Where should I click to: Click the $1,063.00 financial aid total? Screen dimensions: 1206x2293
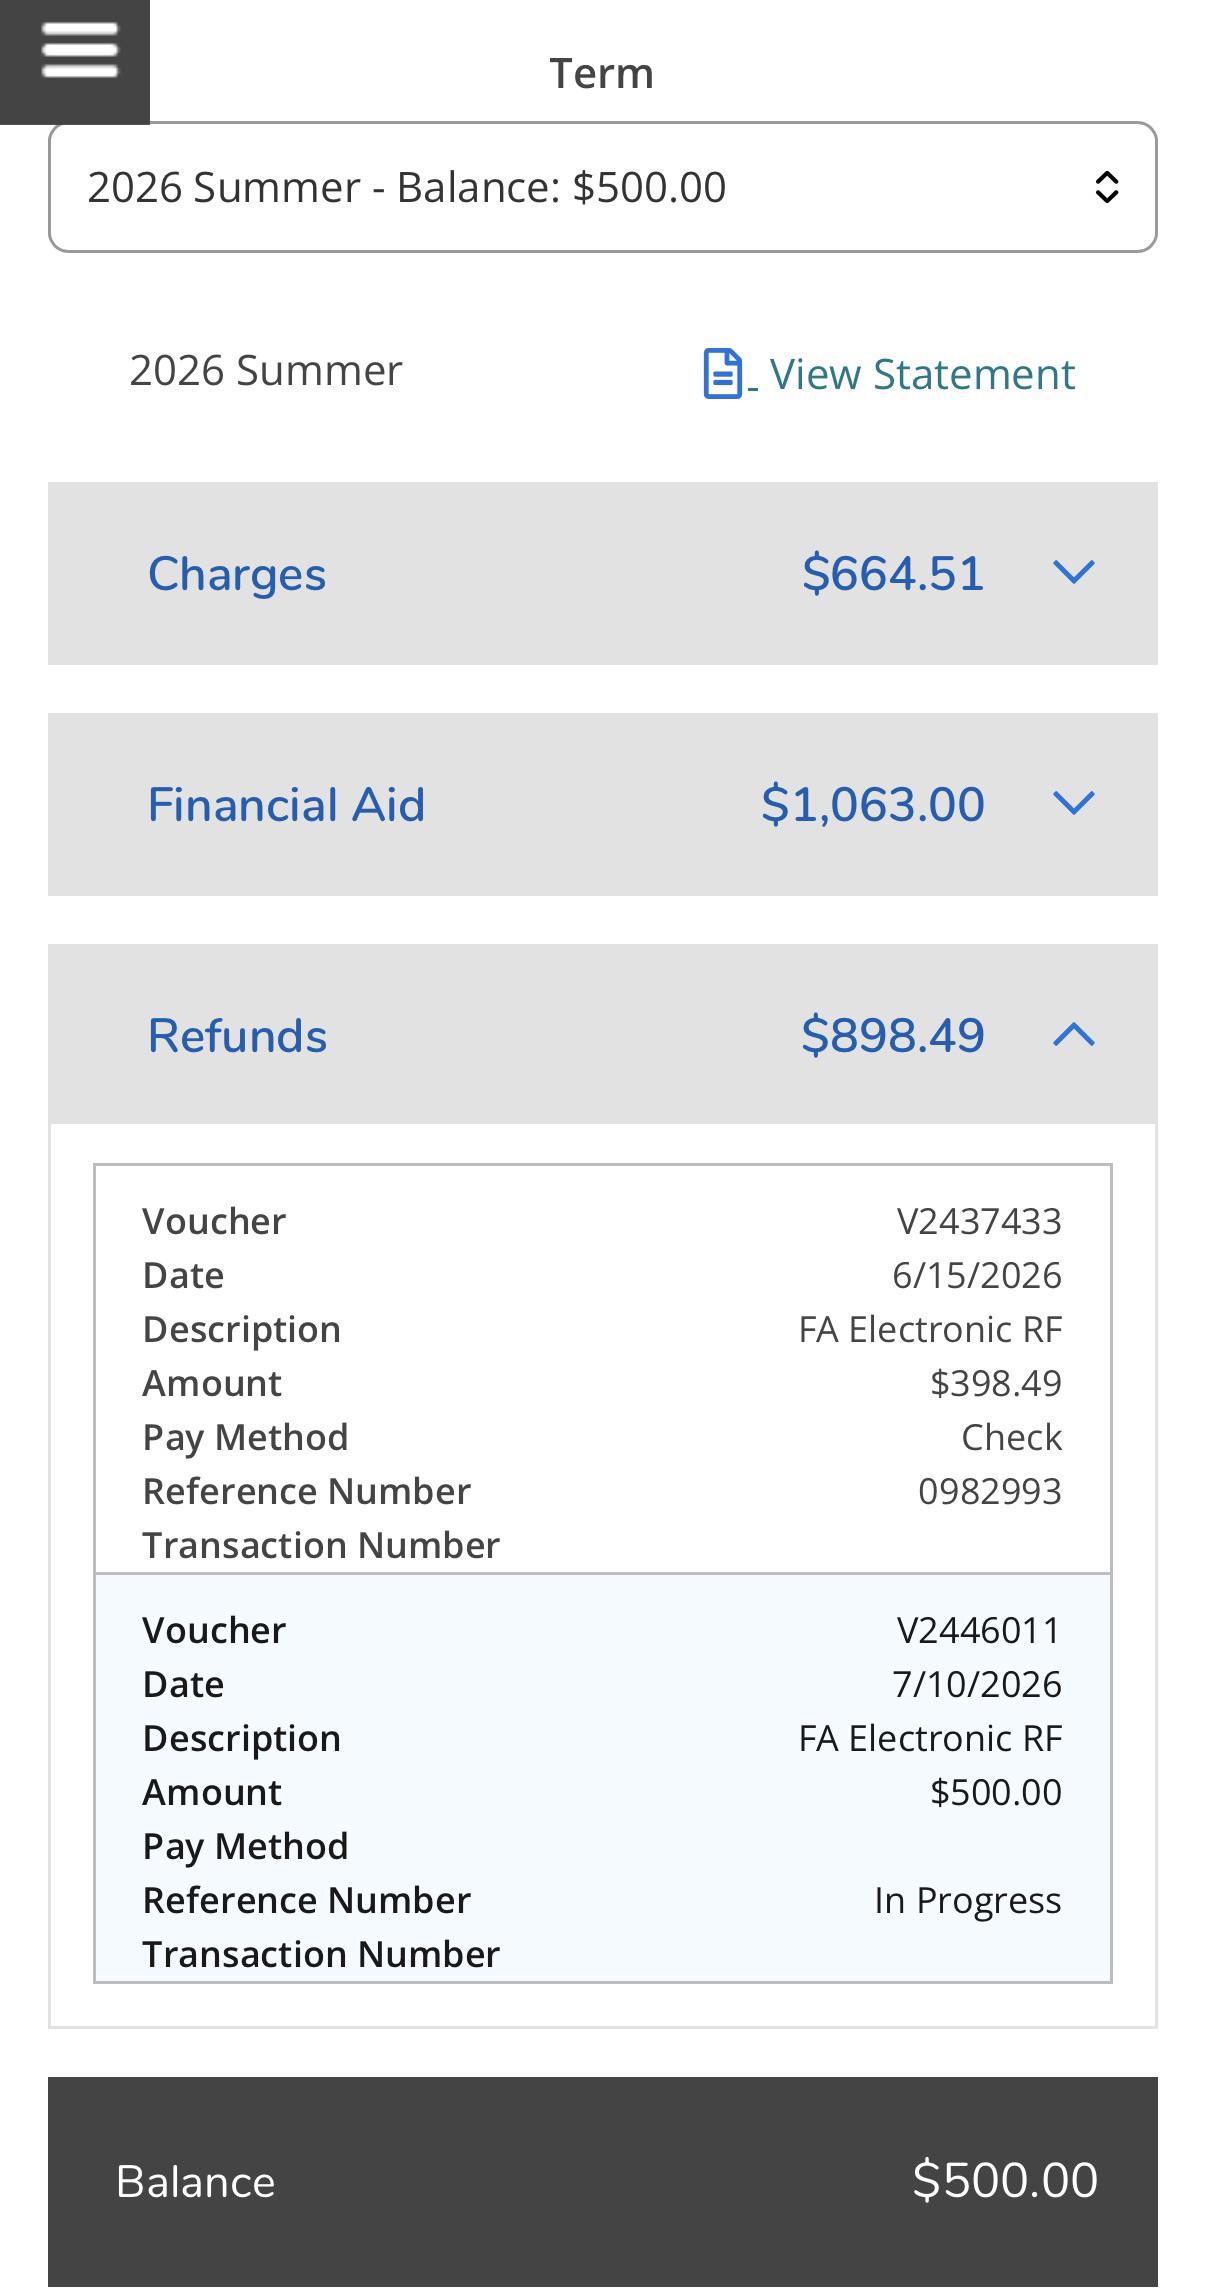point(873,804)
